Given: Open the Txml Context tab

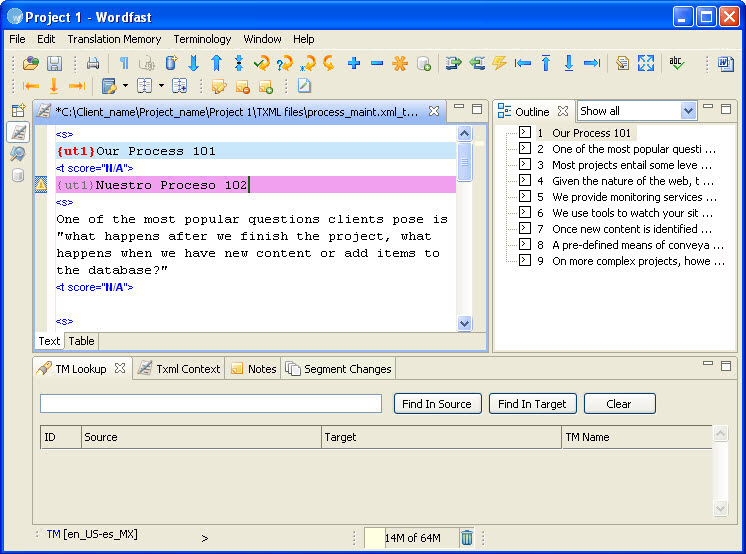Looking at the screenshot, I should [x=179, y=369].
